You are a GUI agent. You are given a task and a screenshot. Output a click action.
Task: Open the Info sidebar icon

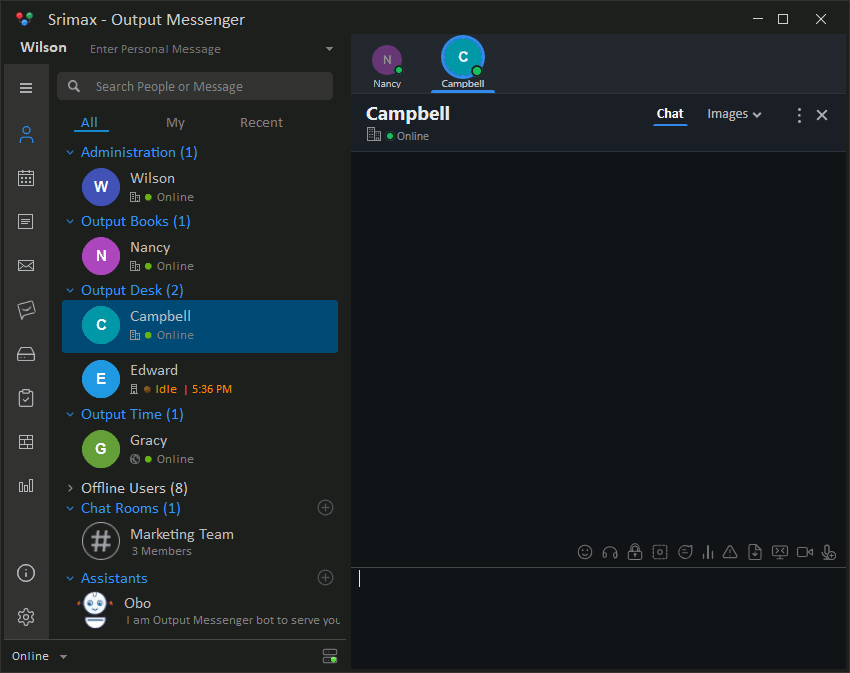point(25,573)
